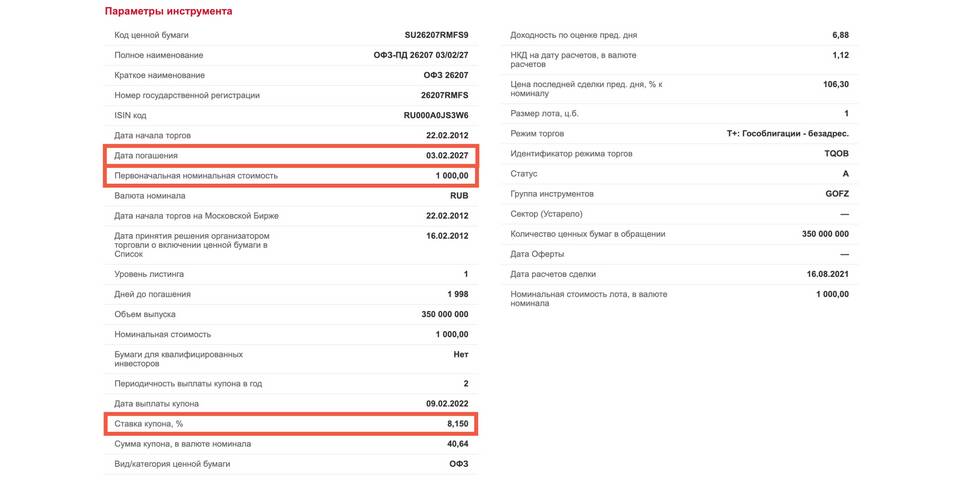
Task: Select the security code SU26207RMFS9
Action: (436, 35)
